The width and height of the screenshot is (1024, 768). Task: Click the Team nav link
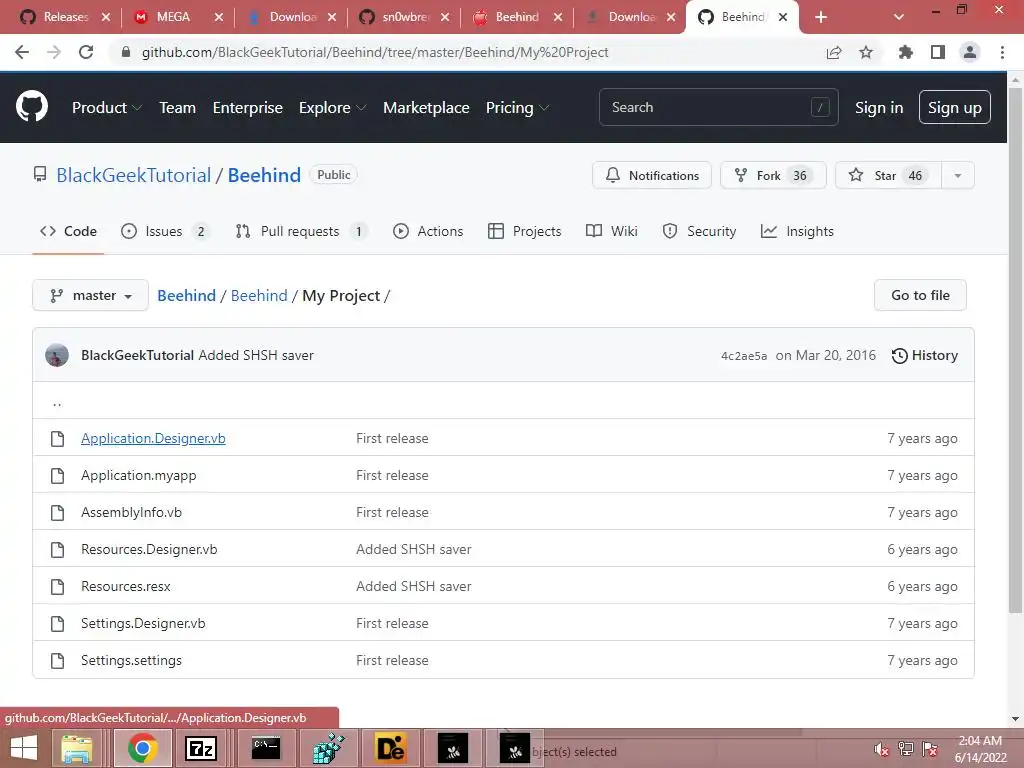tap(178, 108)
